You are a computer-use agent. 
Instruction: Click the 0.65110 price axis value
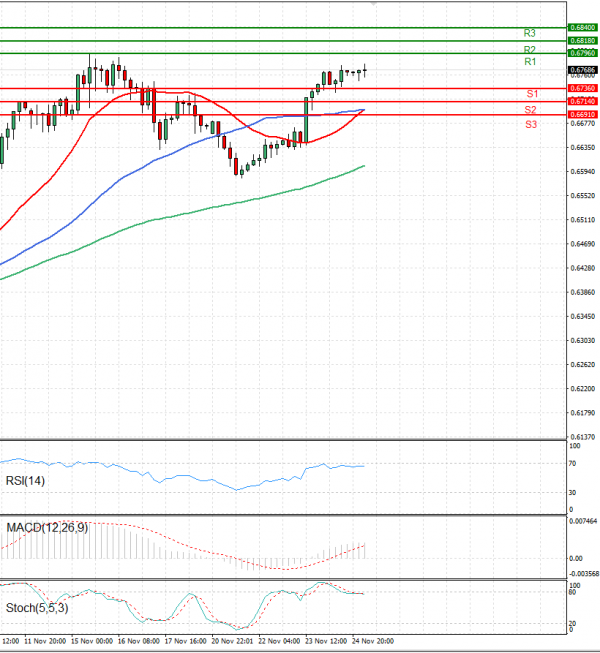click(583, 220)
